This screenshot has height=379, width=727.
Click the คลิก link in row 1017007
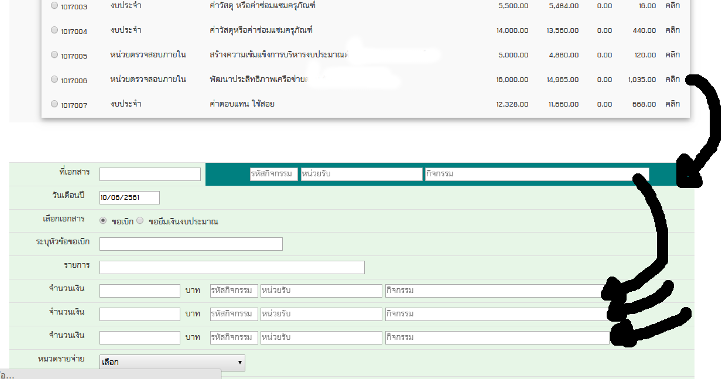point(673,104)
